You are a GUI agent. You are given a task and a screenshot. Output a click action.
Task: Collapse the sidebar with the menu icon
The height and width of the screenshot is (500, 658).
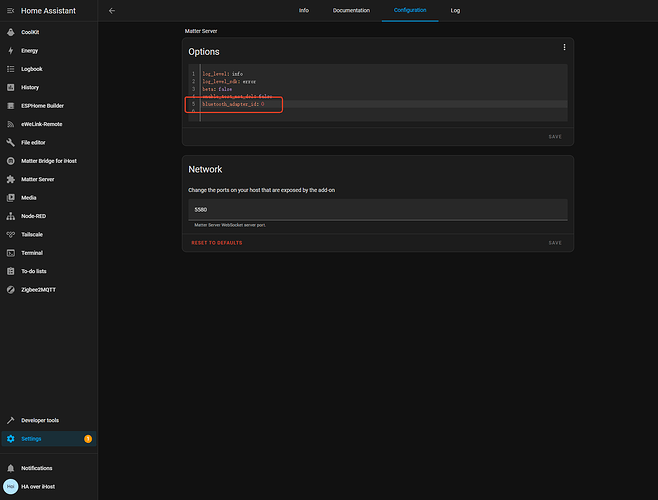[x=10, y=10]
